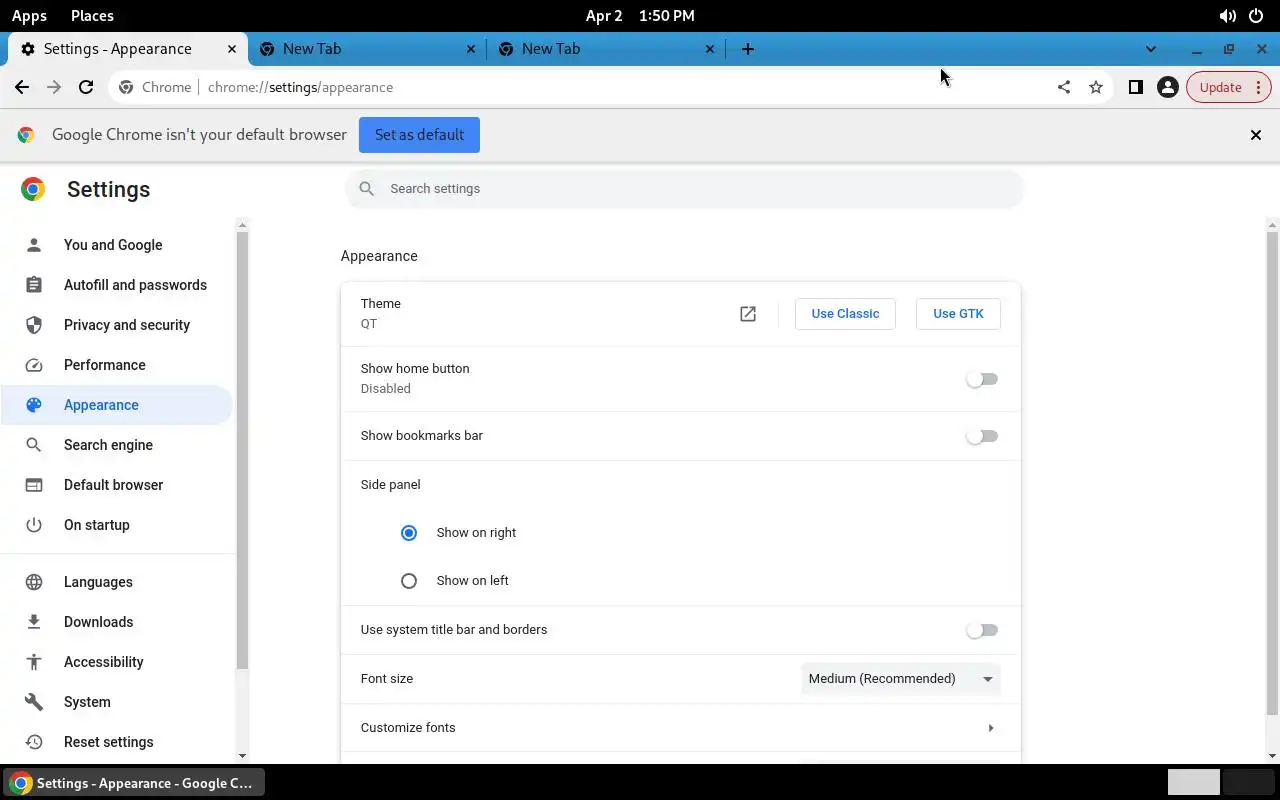Open System settings label in sidebar
The image size is (1280, 800).
(x=87, y=702)
